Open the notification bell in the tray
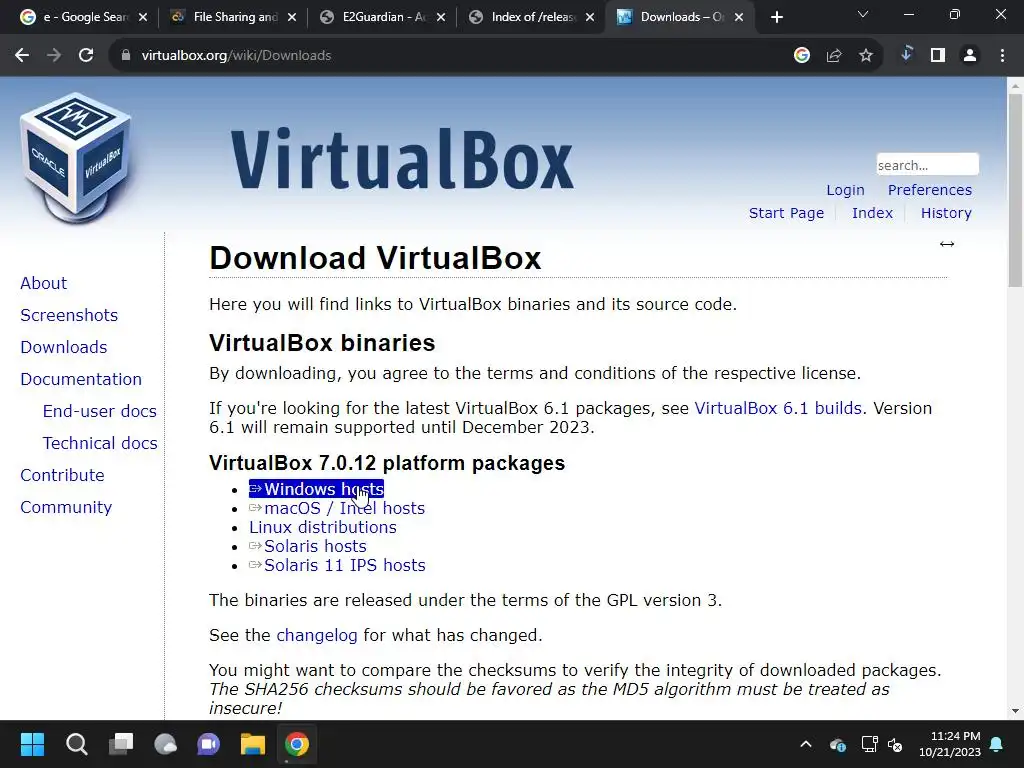 (997, 744)
